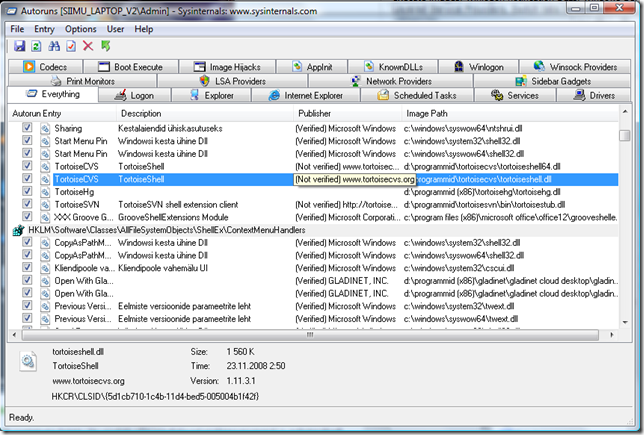Disable the selected TortoiseCVS entry checkbox
This screenshot has height=435, width=644.
point(27,179)
